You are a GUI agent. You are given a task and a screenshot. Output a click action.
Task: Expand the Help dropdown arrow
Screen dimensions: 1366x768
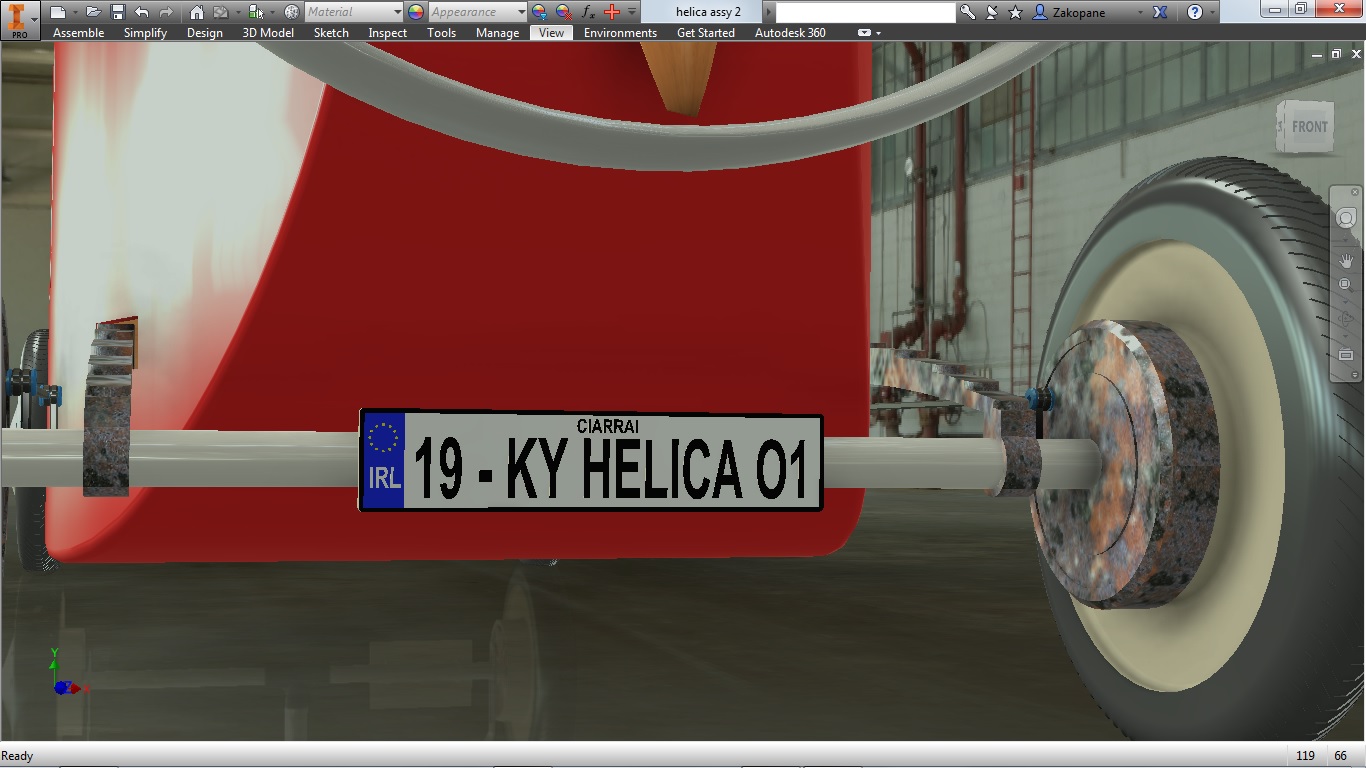click(1213, 12)
